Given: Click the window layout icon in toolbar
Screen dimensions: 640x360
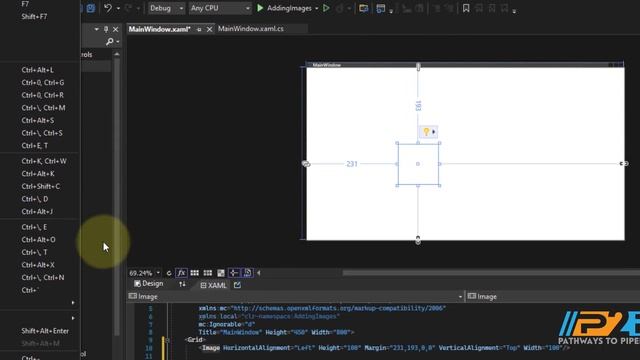Looking at the screenshot, I should point(380,8).
